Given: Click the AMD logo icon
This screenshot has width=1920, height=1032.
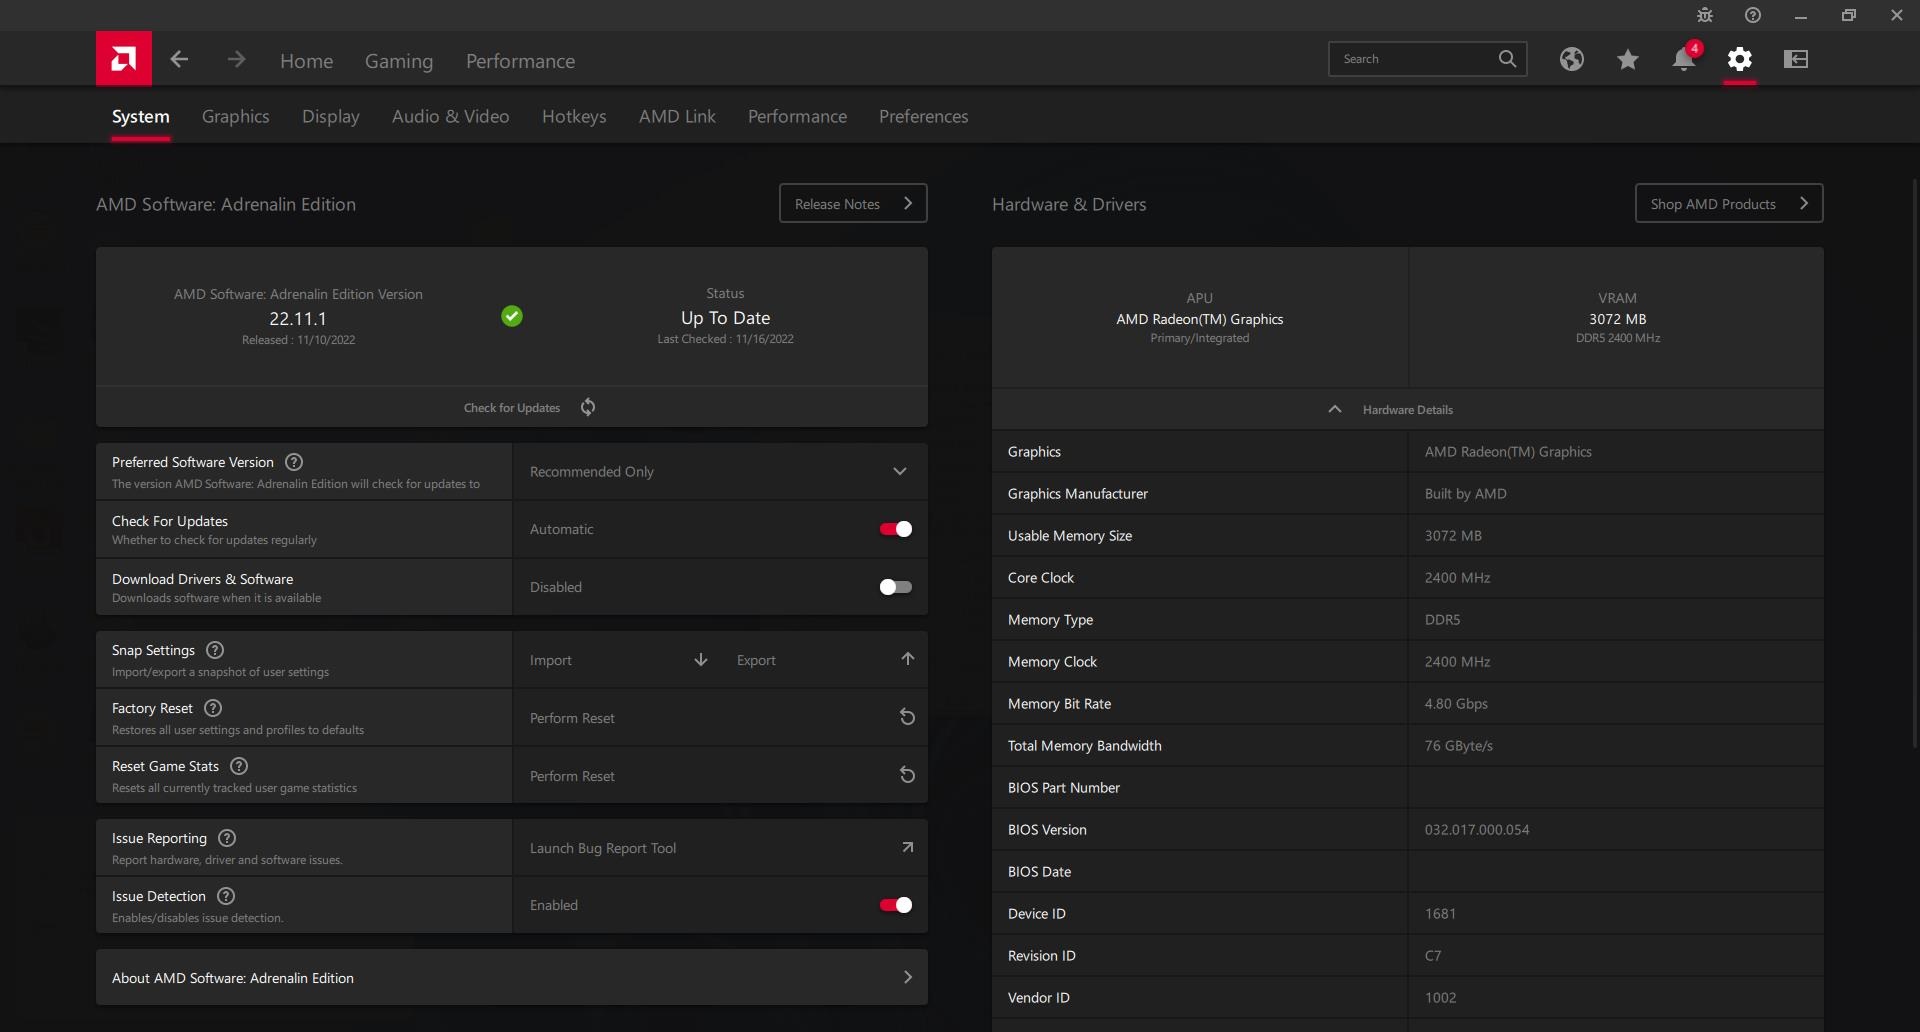Looking at the screenshot, I should 124,59.
